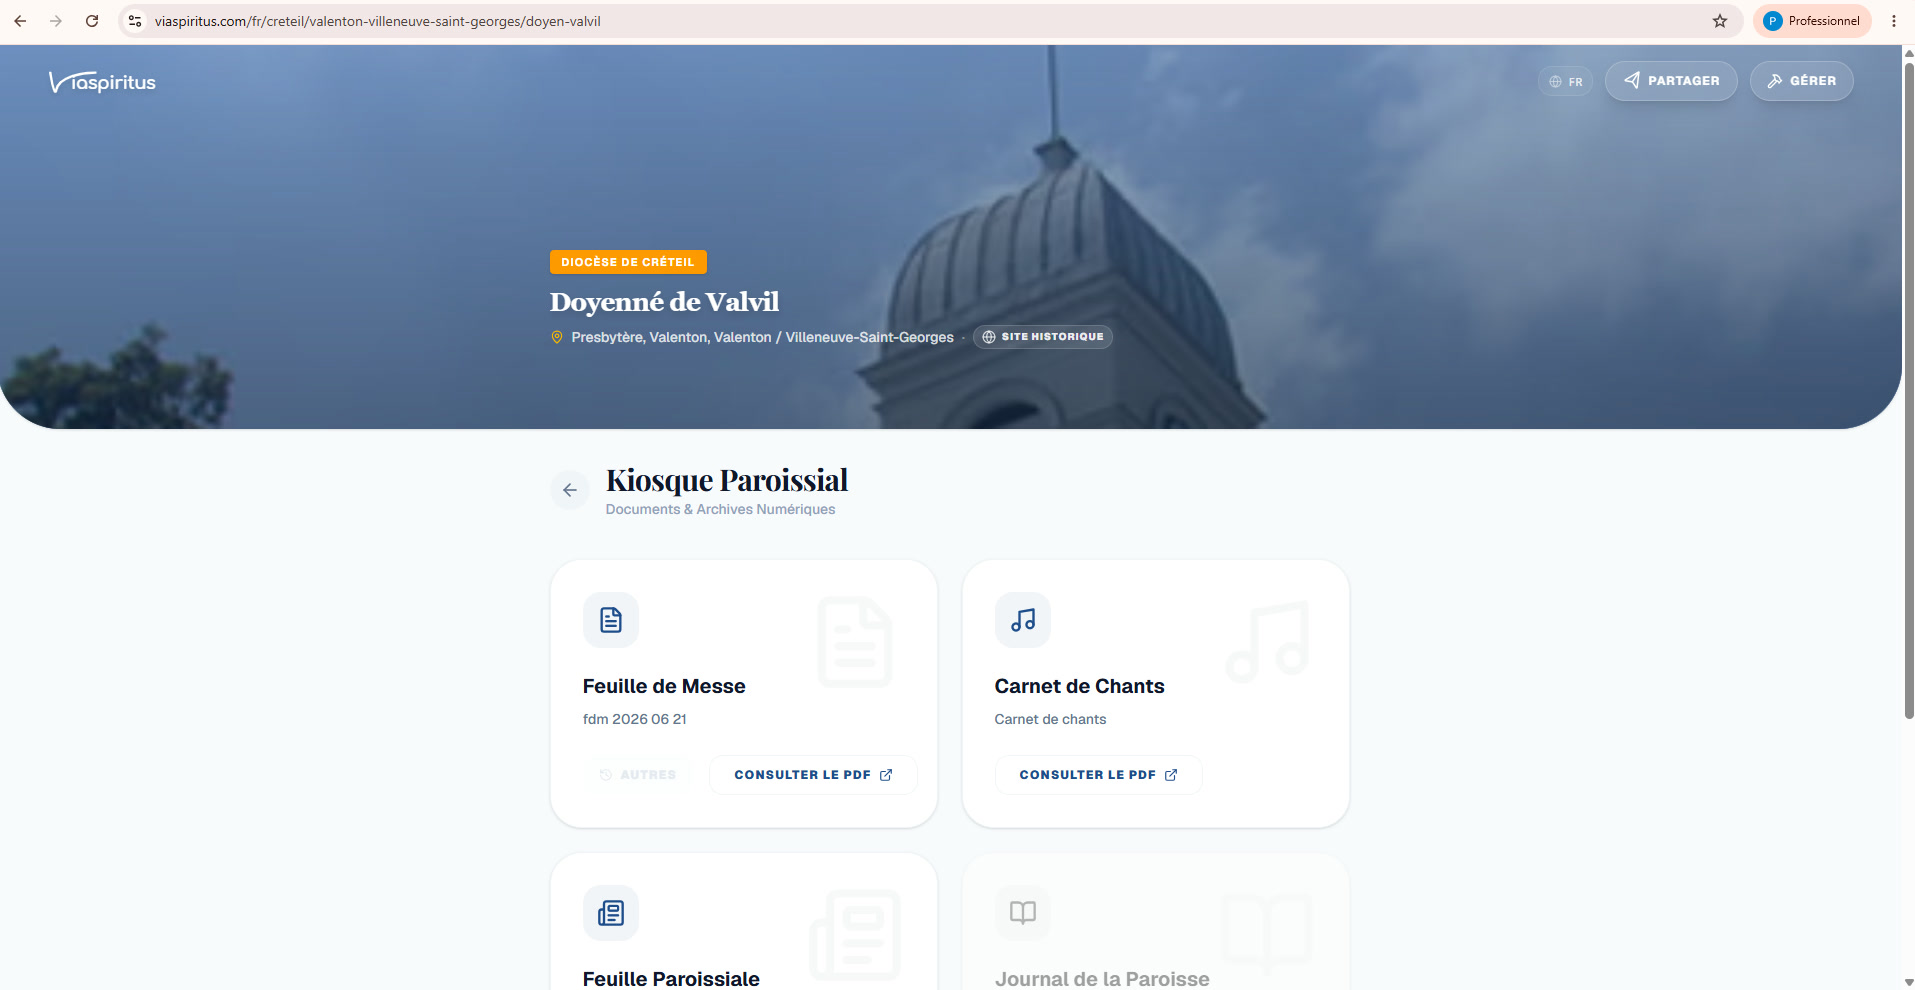This screenshot has height=990, width=1915.
Task: Click the Carnet de Chants title
Action: tap(1079, 686)
